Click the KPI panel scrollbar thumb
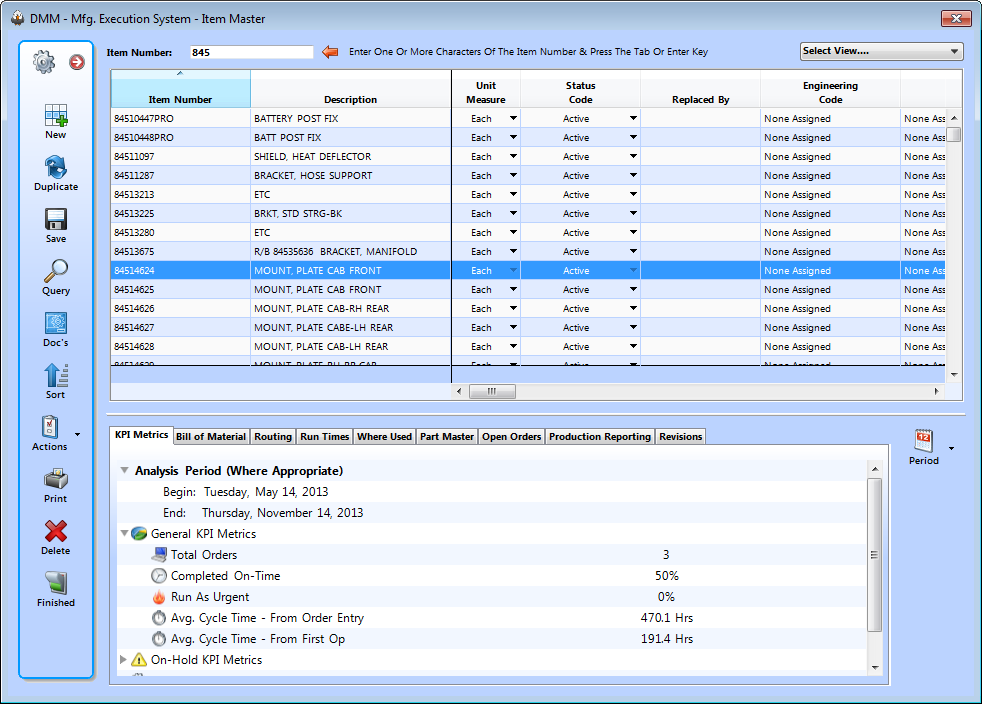This screenshot has width=982, height=704. tap(875, 555)
